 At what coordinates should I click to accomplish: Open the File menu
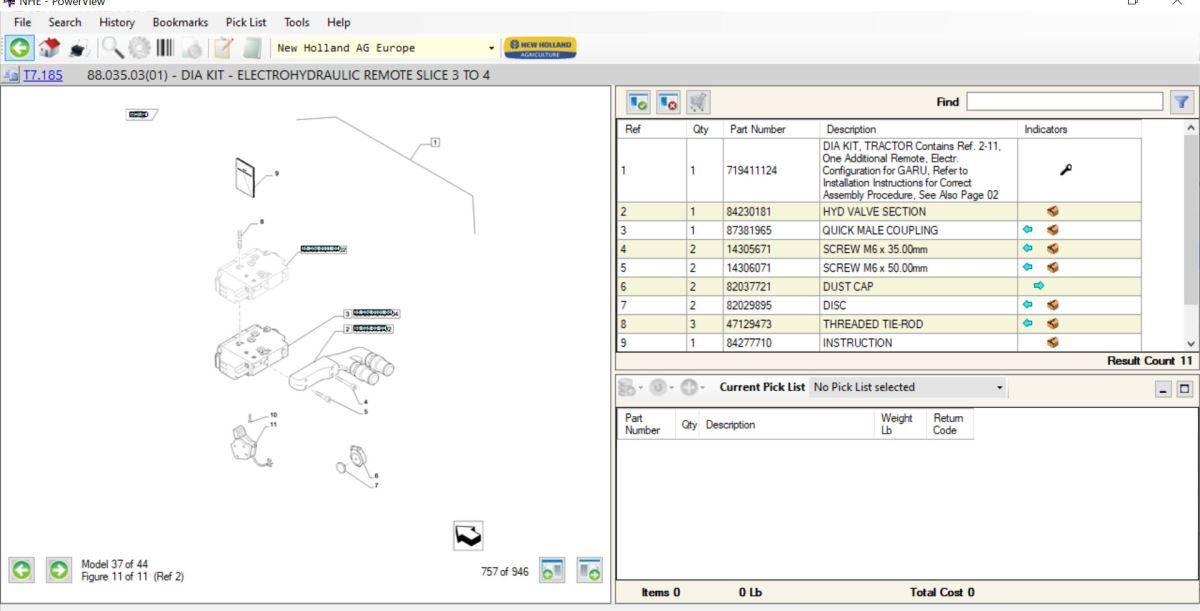tap(22, 22)
